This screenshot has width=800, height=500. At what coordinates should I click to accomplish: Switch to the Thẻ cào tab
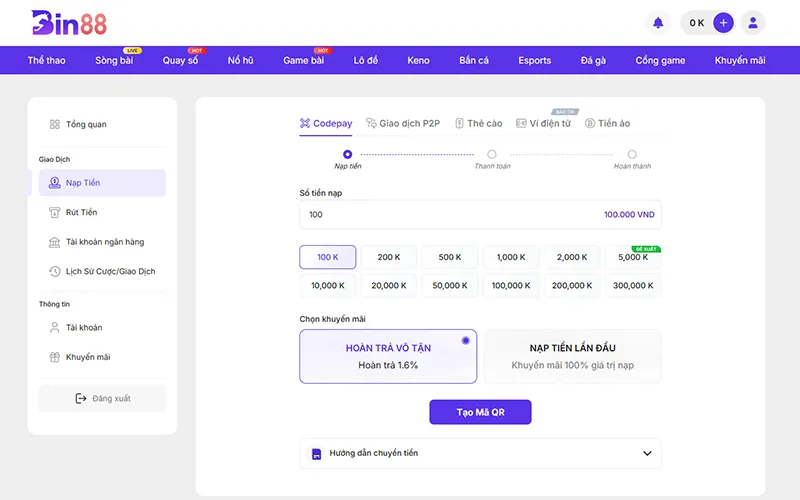click(478, 123)
